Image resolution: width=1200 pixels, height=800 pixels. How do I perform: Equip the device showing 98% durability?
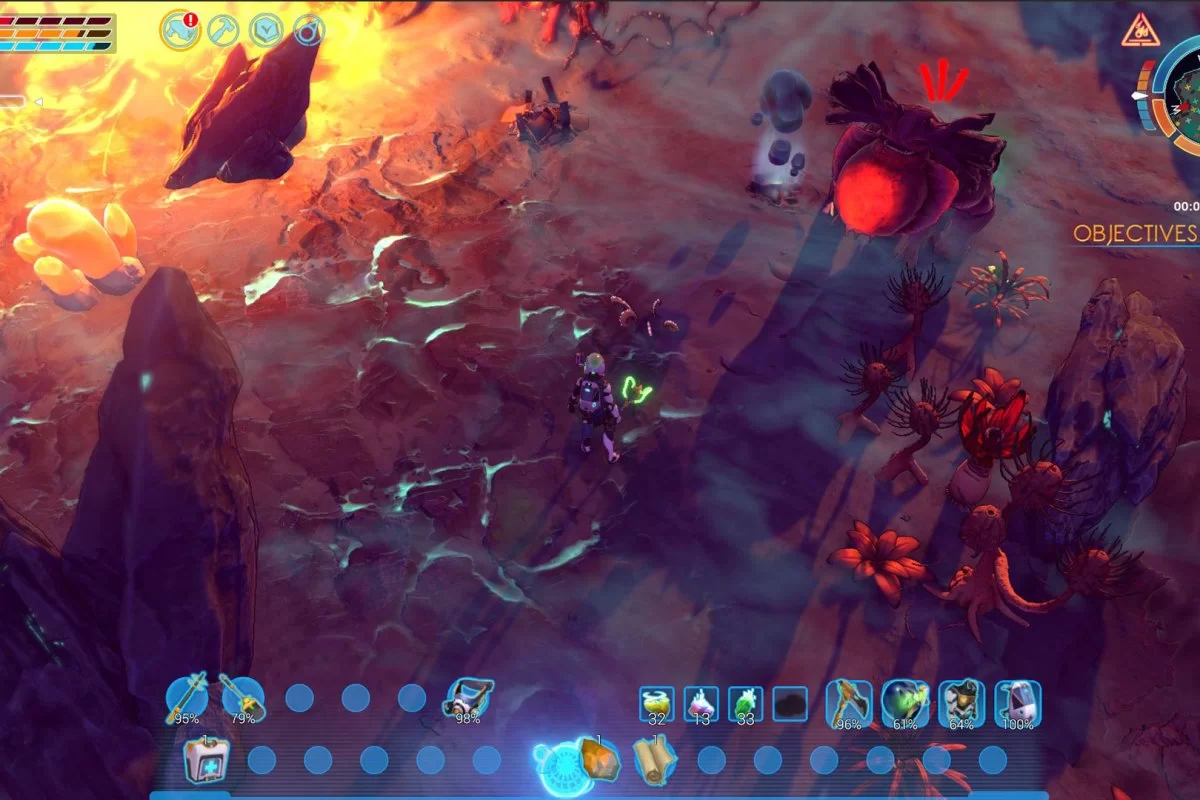467,698
